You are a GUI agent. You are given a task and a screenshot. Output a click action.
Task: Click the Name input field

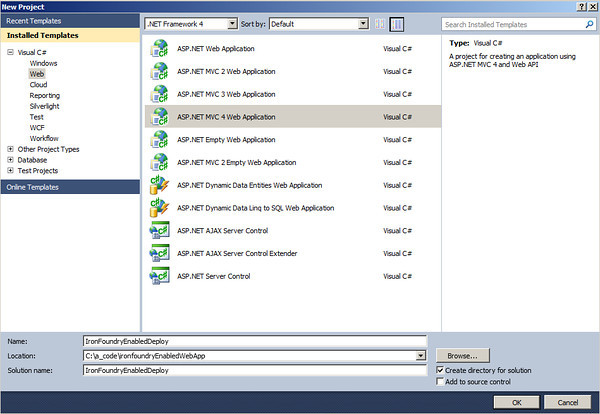point(254,341)
